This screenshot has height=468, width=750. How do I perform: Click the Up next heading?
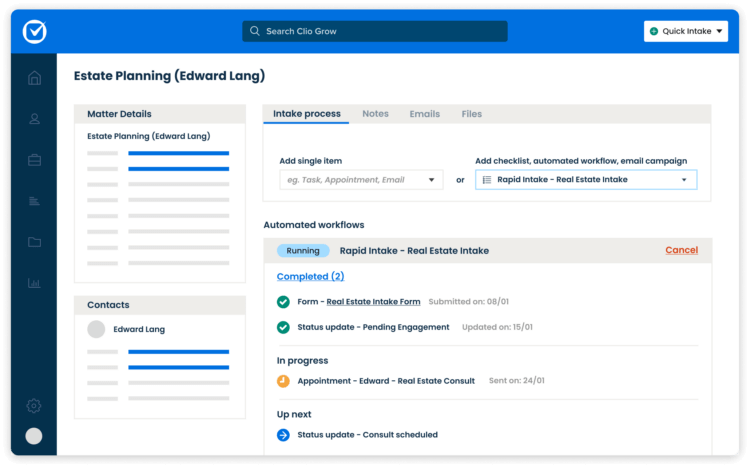pos(294,414)
